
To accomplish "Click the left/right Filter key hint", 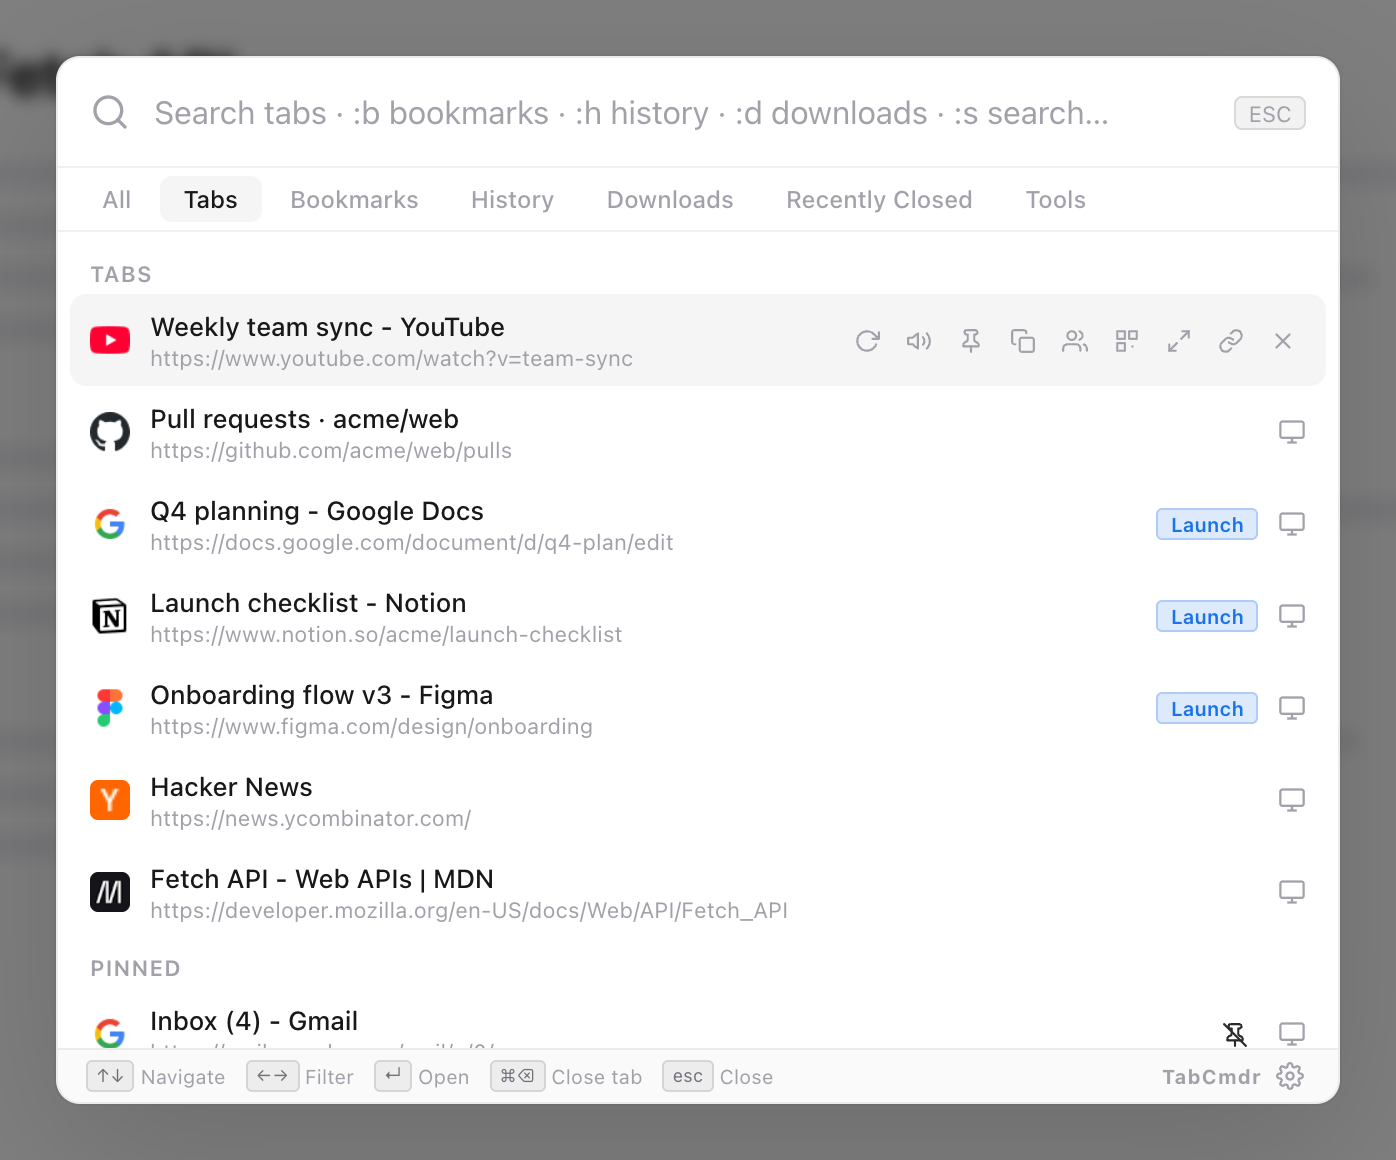I will point(272,1076).
